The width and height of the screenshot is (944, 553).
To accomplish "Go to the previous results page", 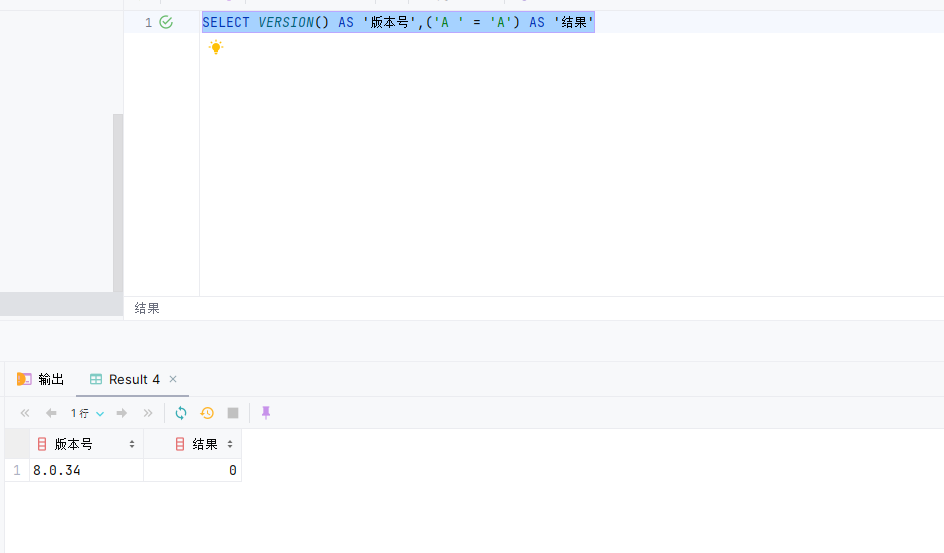I will click(x=51, y=413).
